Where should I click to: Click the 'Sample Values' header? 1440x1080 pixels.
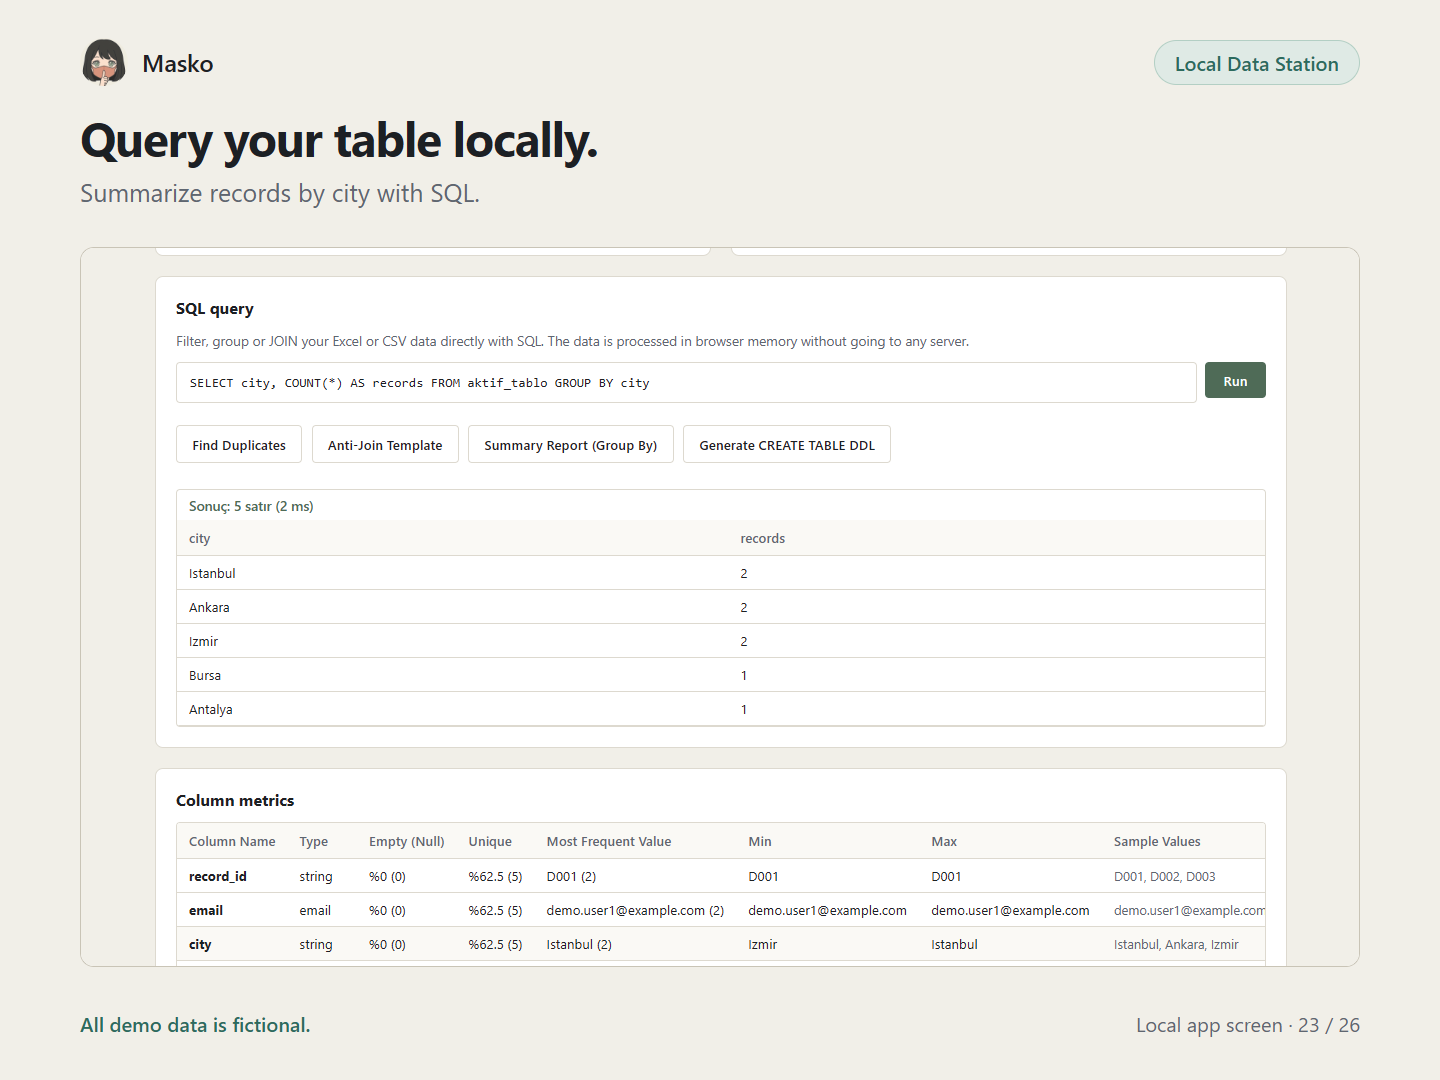(1157, 841)
